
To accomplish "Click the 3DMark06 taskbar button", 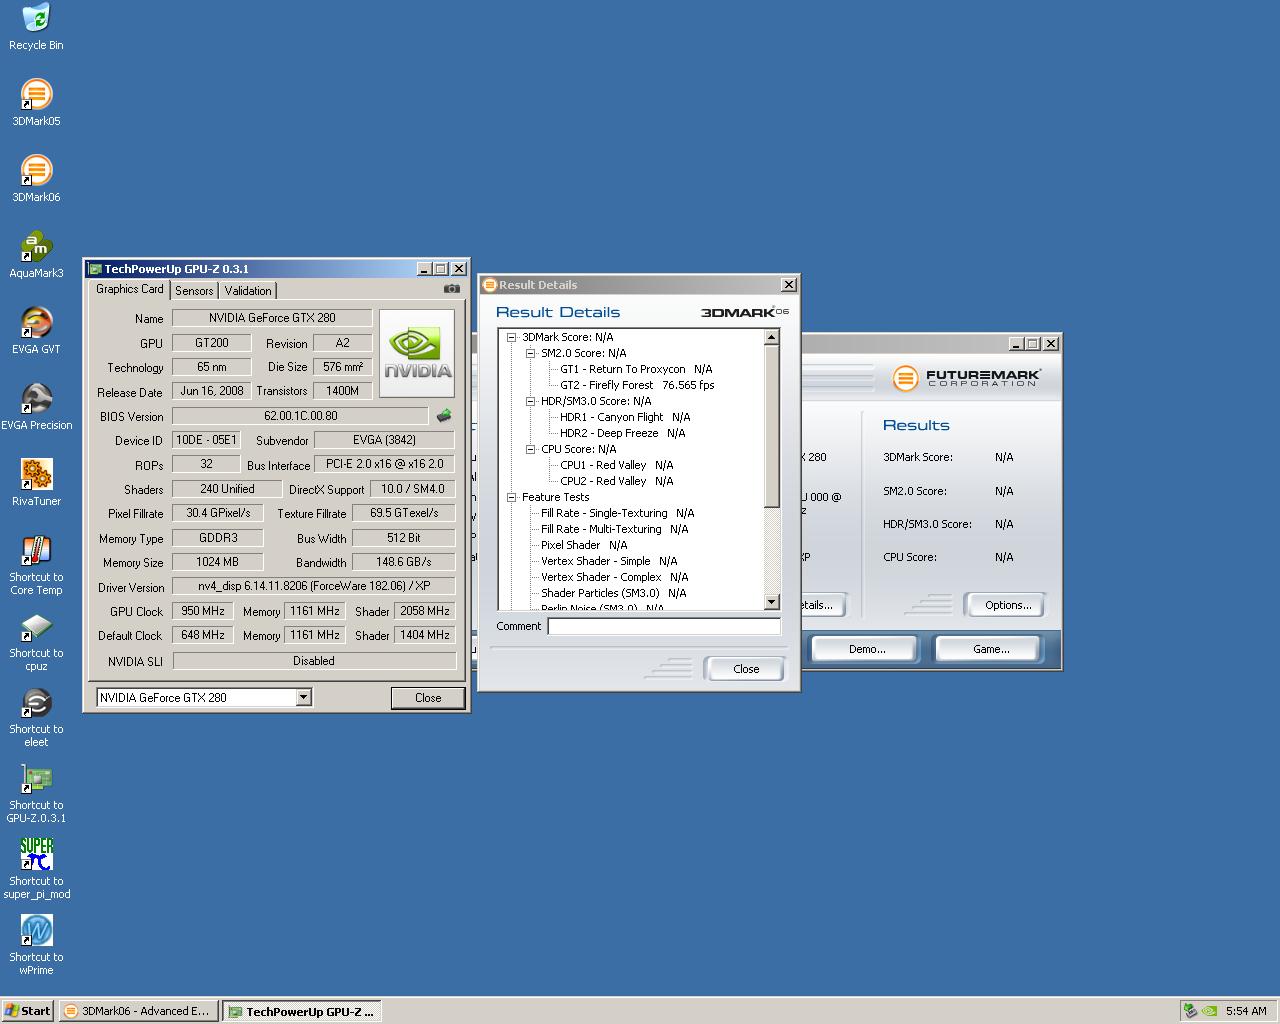I will tap(138, 1011).
